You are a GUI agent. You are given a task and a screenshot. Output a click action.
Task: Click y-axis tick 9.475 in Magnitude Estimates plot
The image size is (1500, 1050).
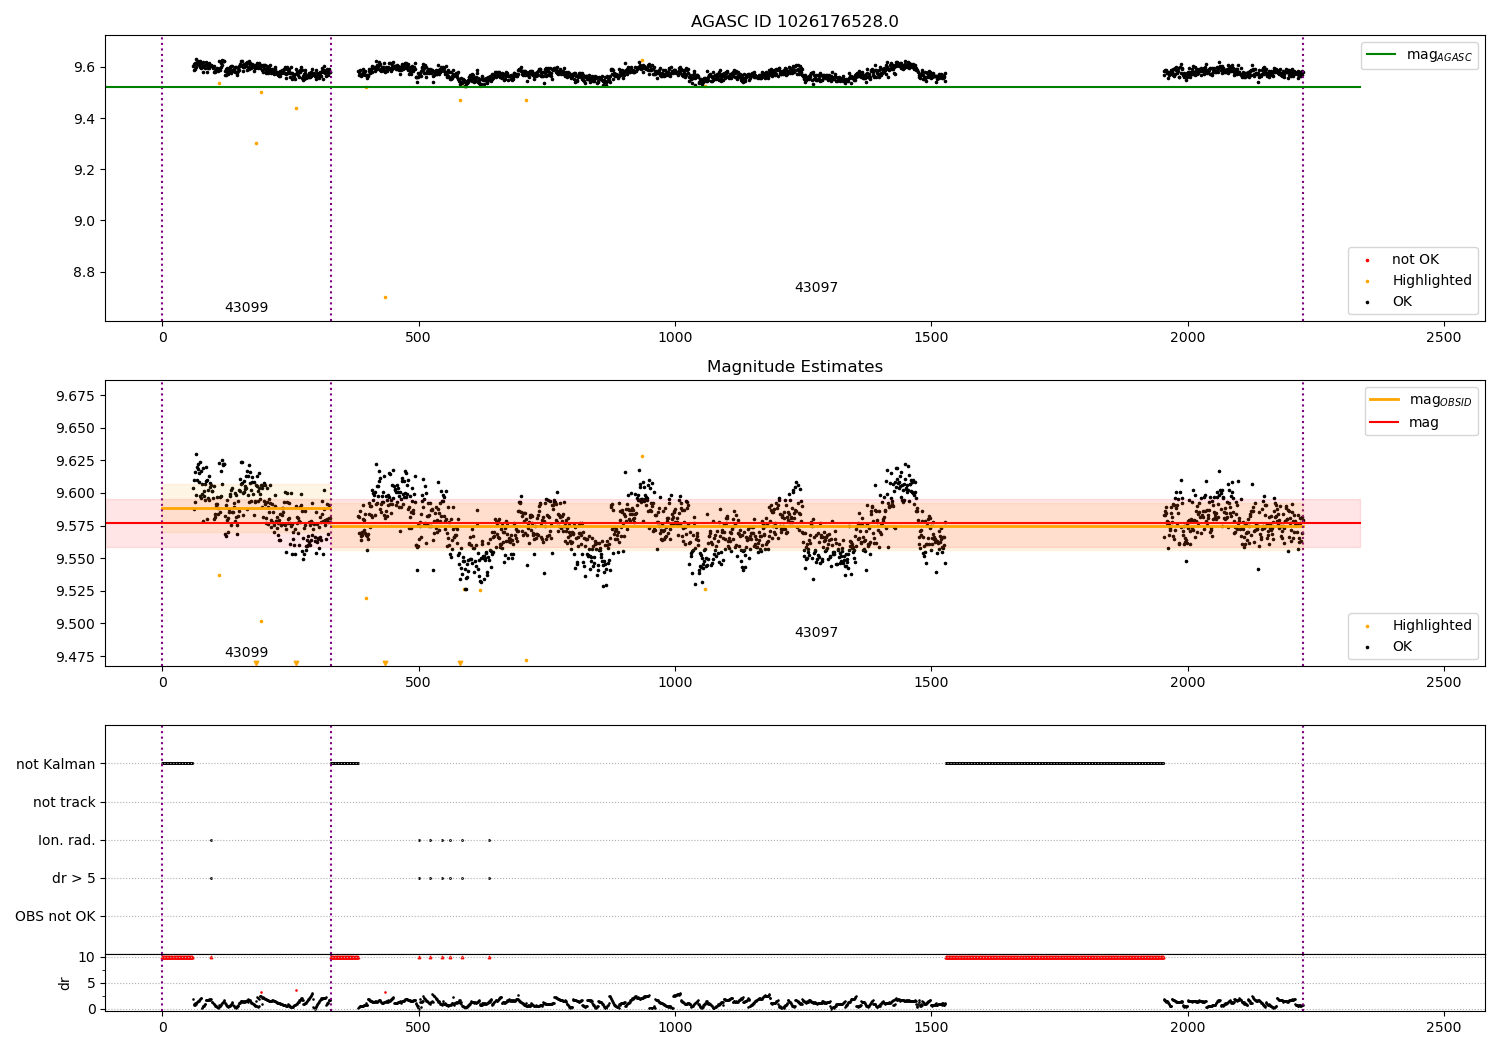point(76,657)
